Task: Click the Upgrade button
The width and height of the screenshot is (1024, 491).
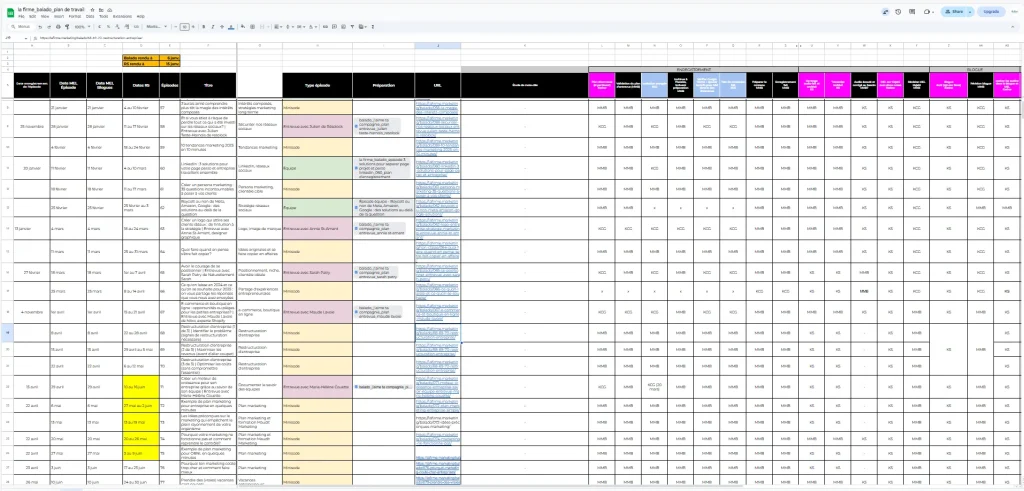Action: [x=991, y=12]
